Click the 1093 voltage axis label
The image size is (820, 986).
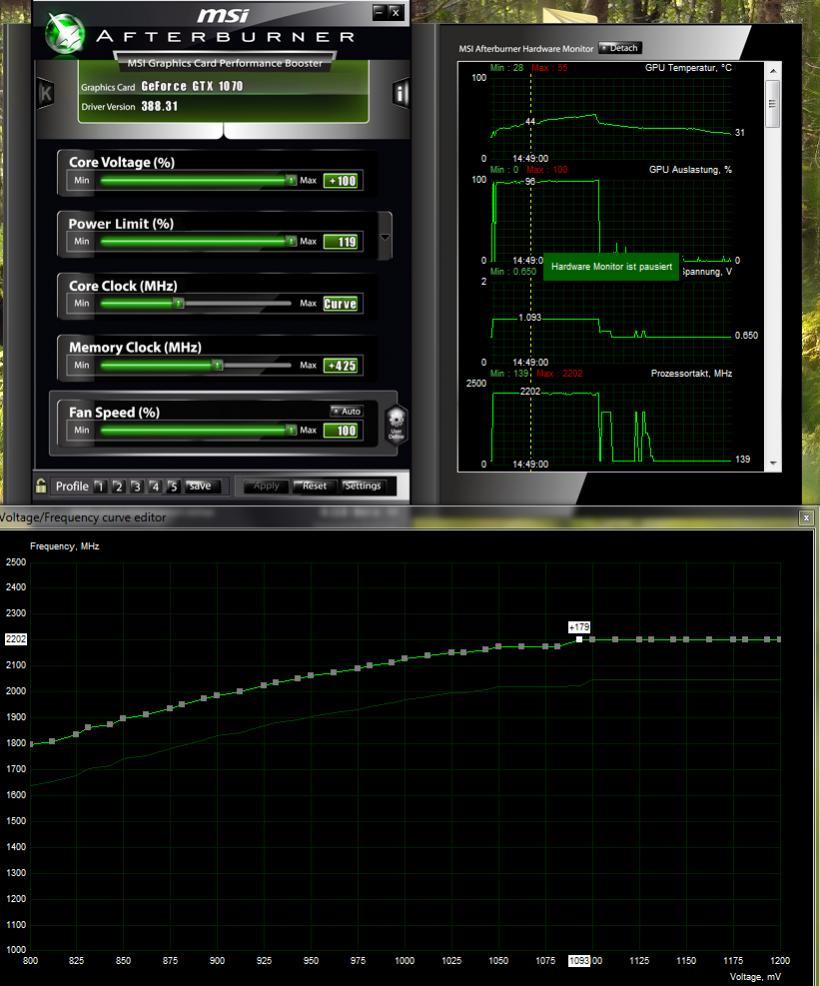tap(579, 961)
